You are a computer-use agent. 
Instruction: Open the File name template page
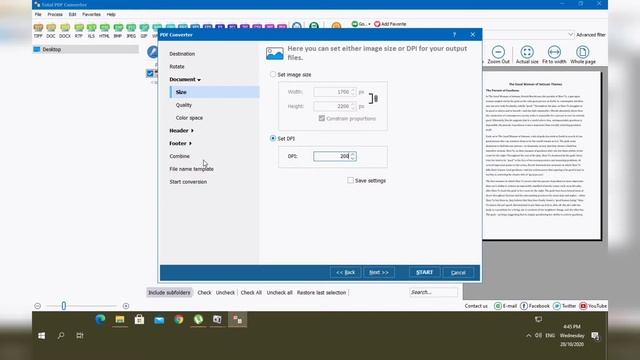pyautogui.click(x=191, y=169)
